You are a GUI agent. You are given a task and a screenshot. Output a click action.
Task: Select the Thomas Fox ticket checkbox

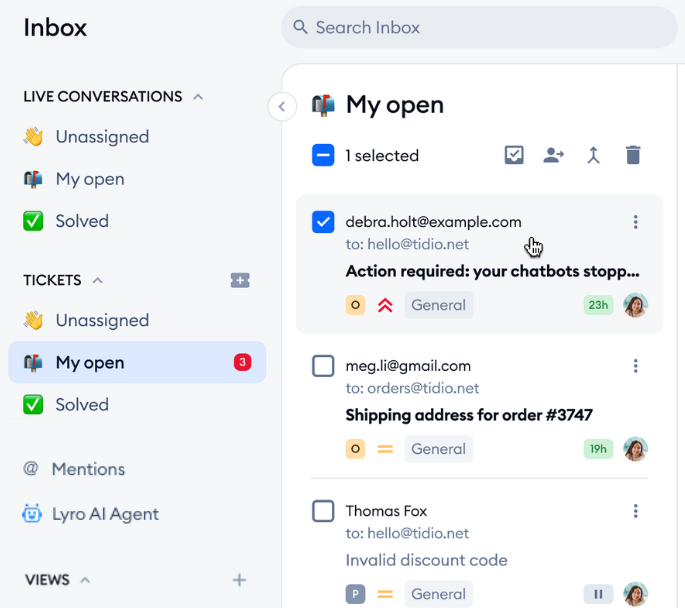(x=323, y=511)
